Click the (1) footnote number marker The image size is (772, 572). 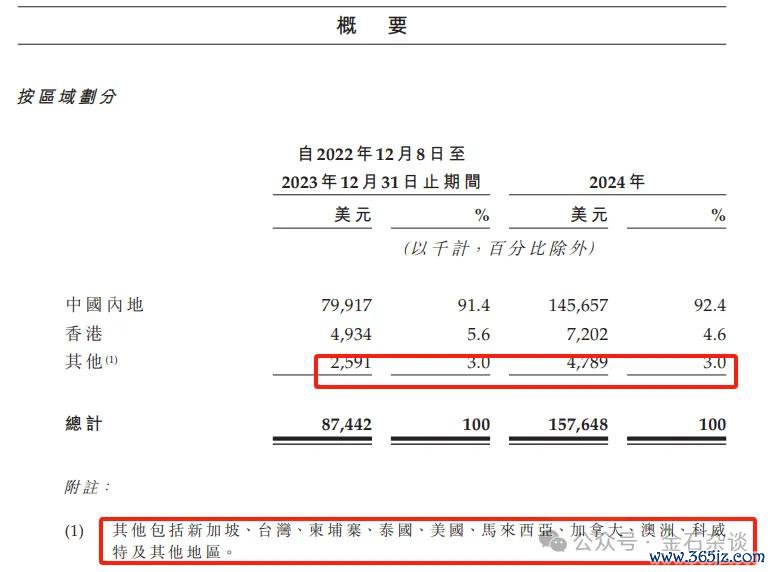coord(74,532)
